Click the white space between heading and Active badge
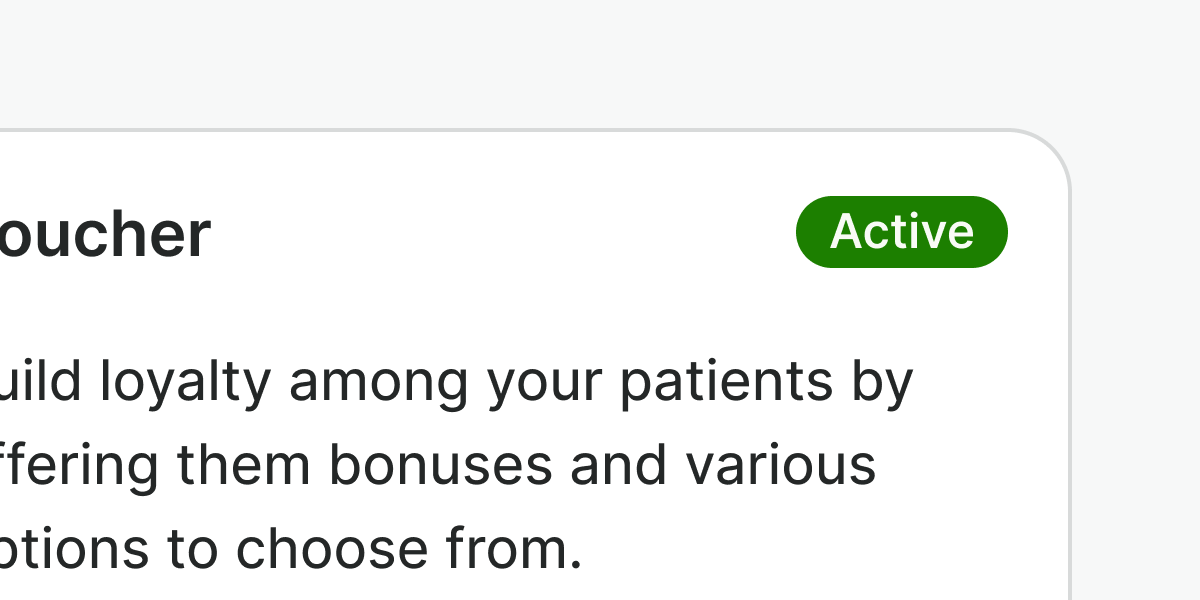The height and width of the screenshot is (600, 1200). point(500,235)
